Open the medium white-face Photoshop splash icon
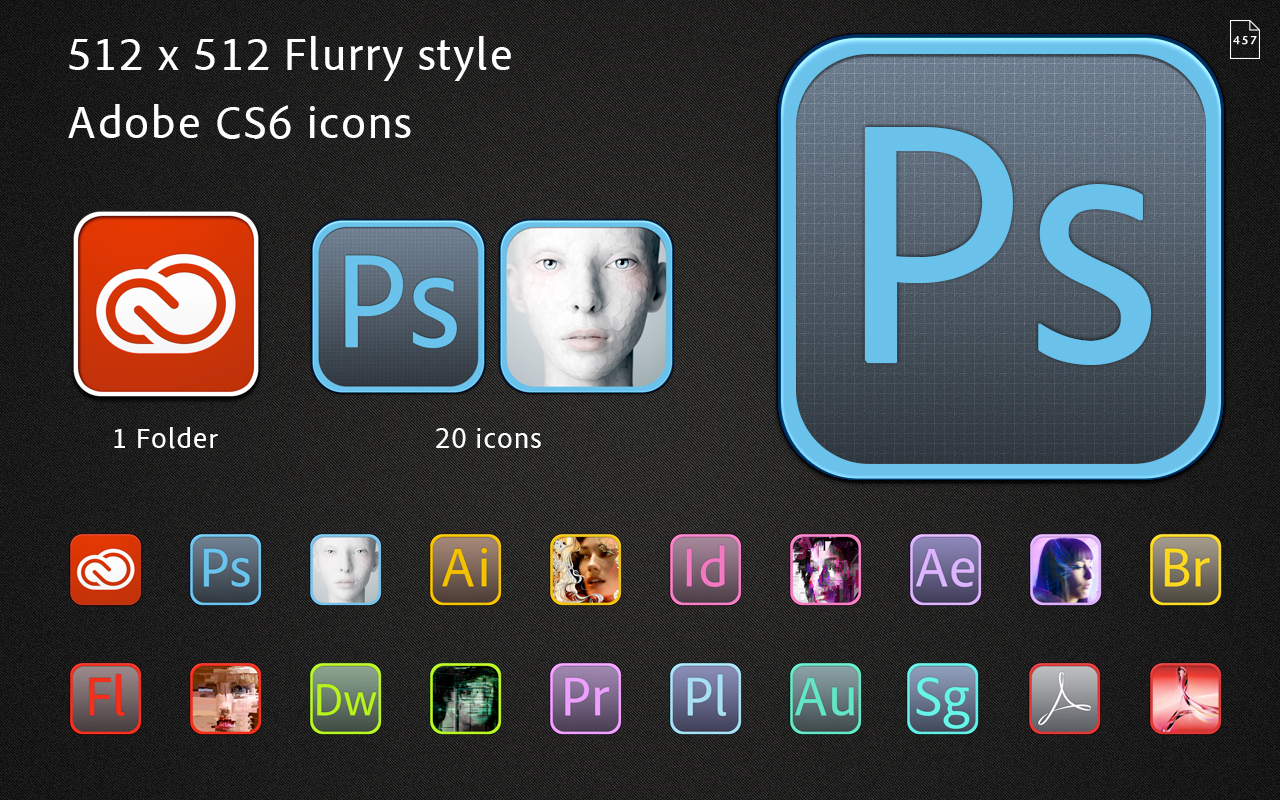The height and width of the screenshot is (800, 1280). pos(586,306)
